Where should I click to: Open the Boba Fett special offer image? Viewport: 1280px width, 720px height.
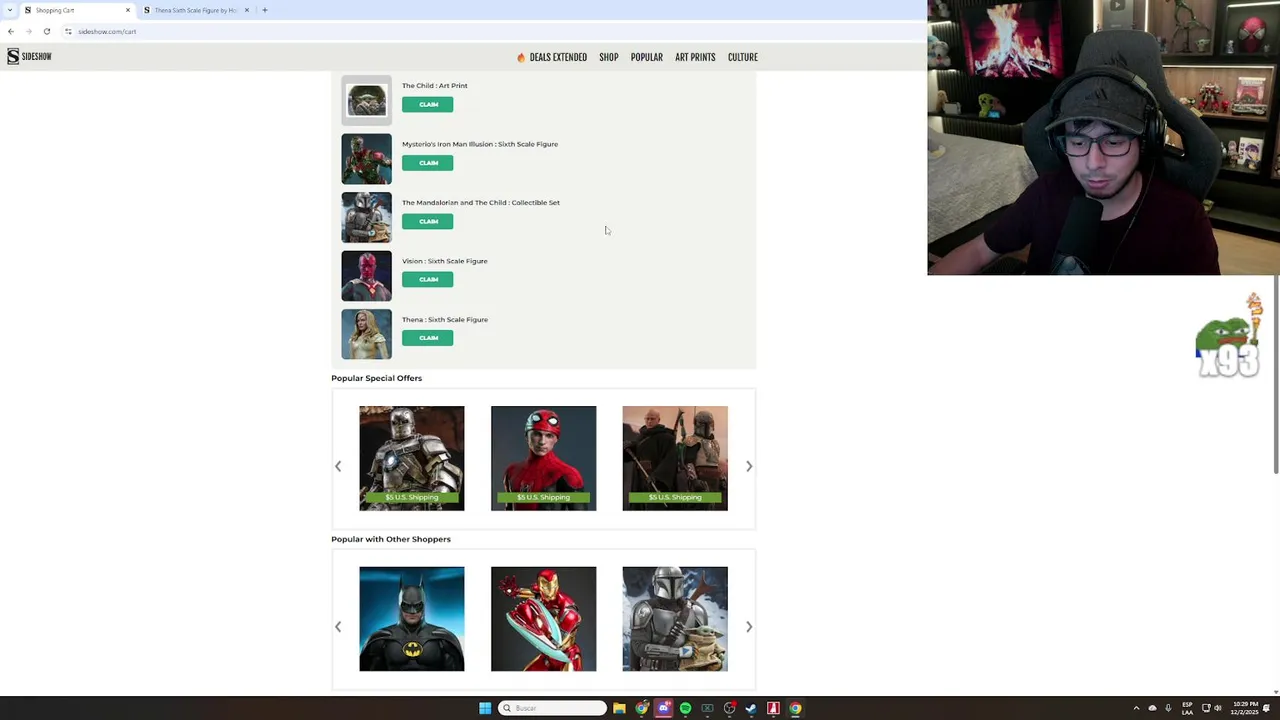tap(675, 458)
